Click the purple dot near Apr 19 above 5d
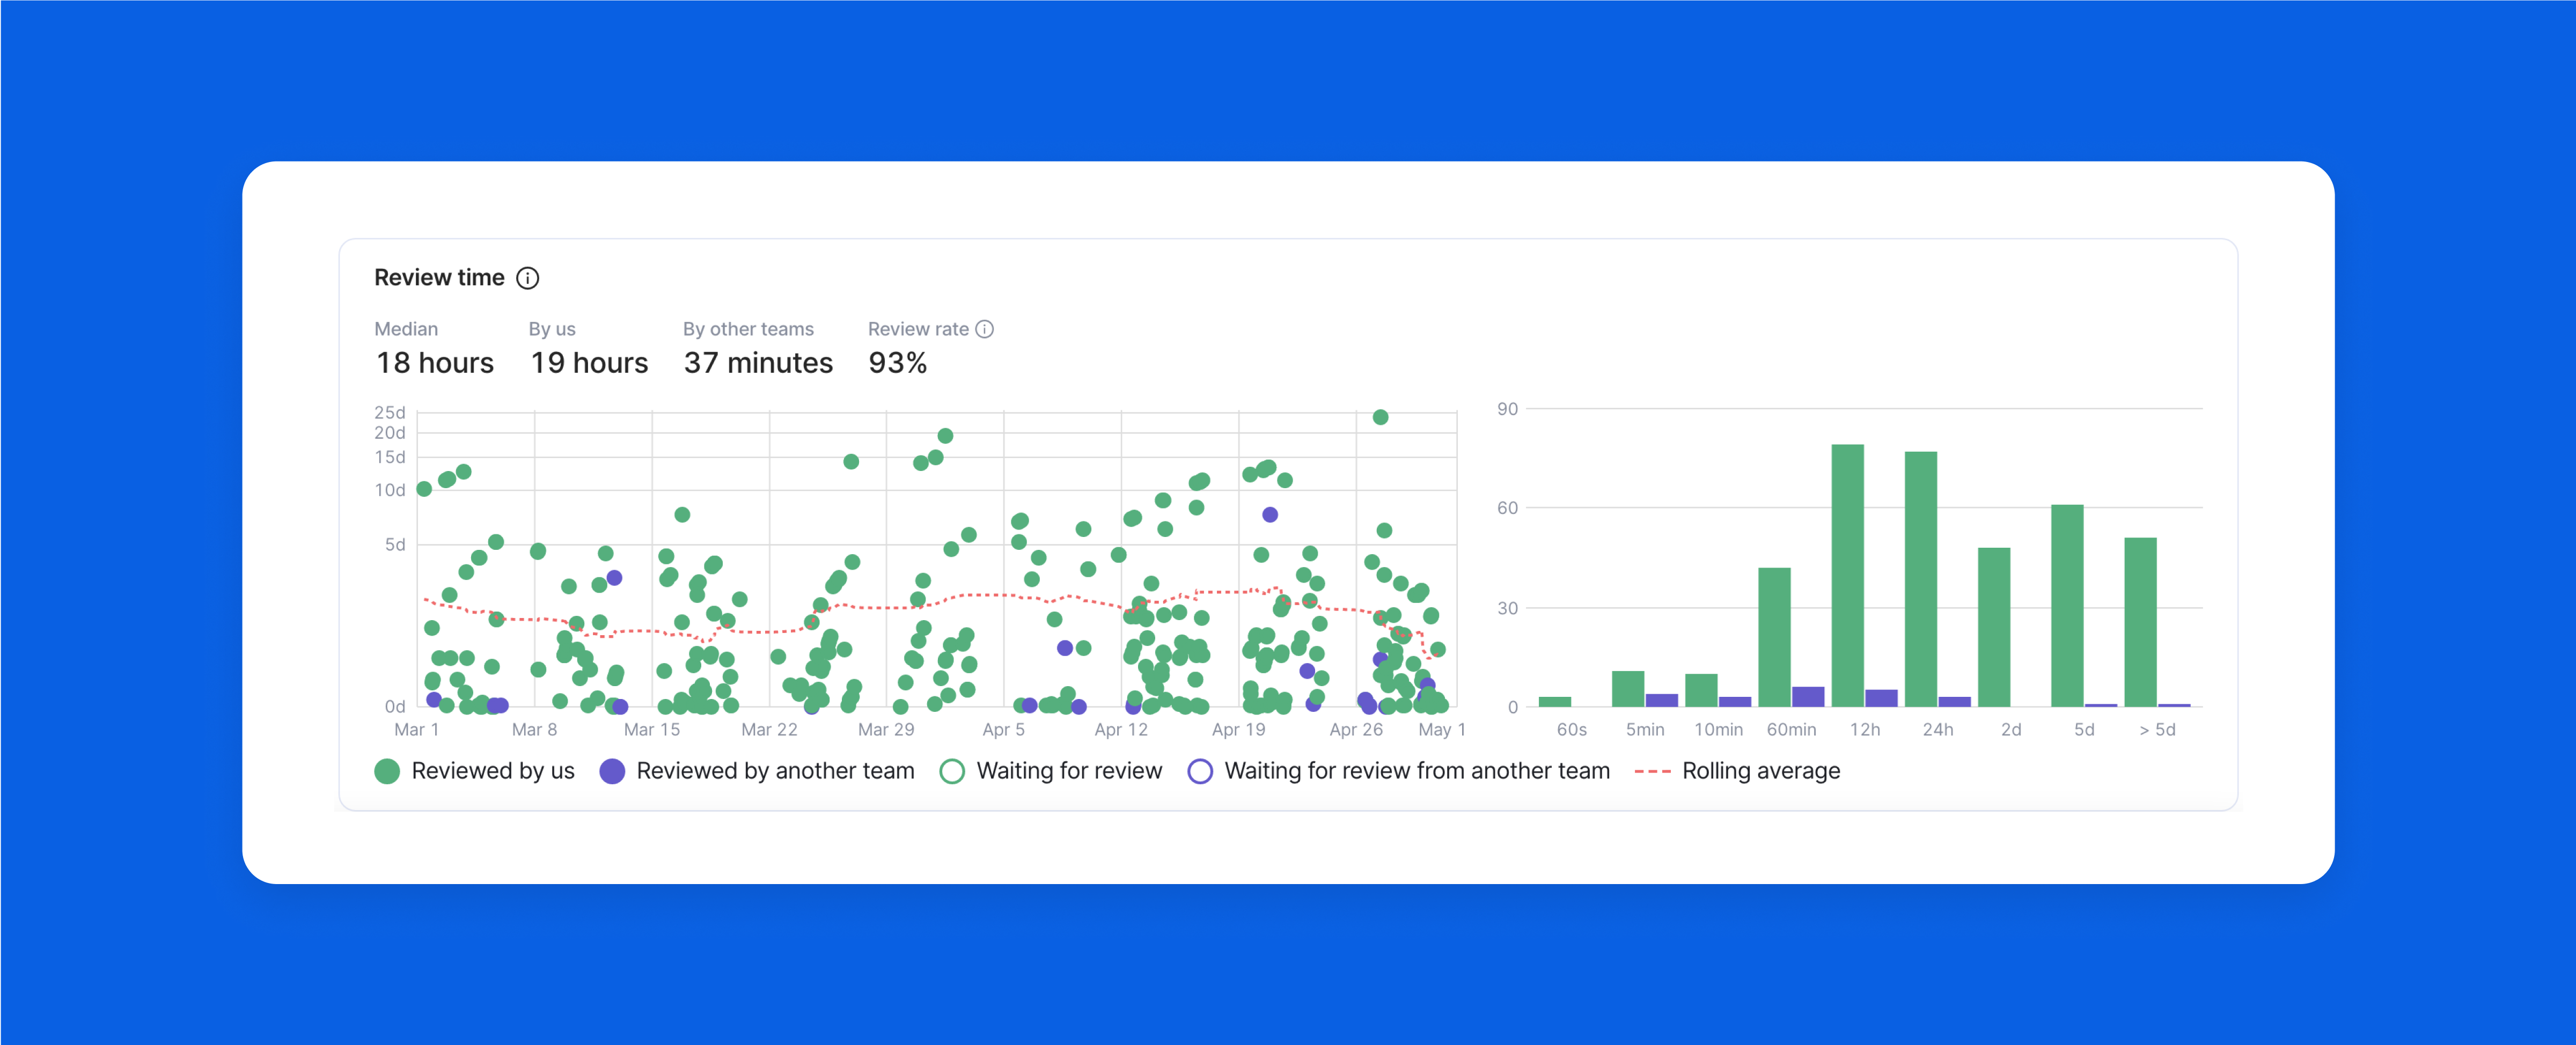This screenshot has width=2576, height=1045. pos(1269,514)
